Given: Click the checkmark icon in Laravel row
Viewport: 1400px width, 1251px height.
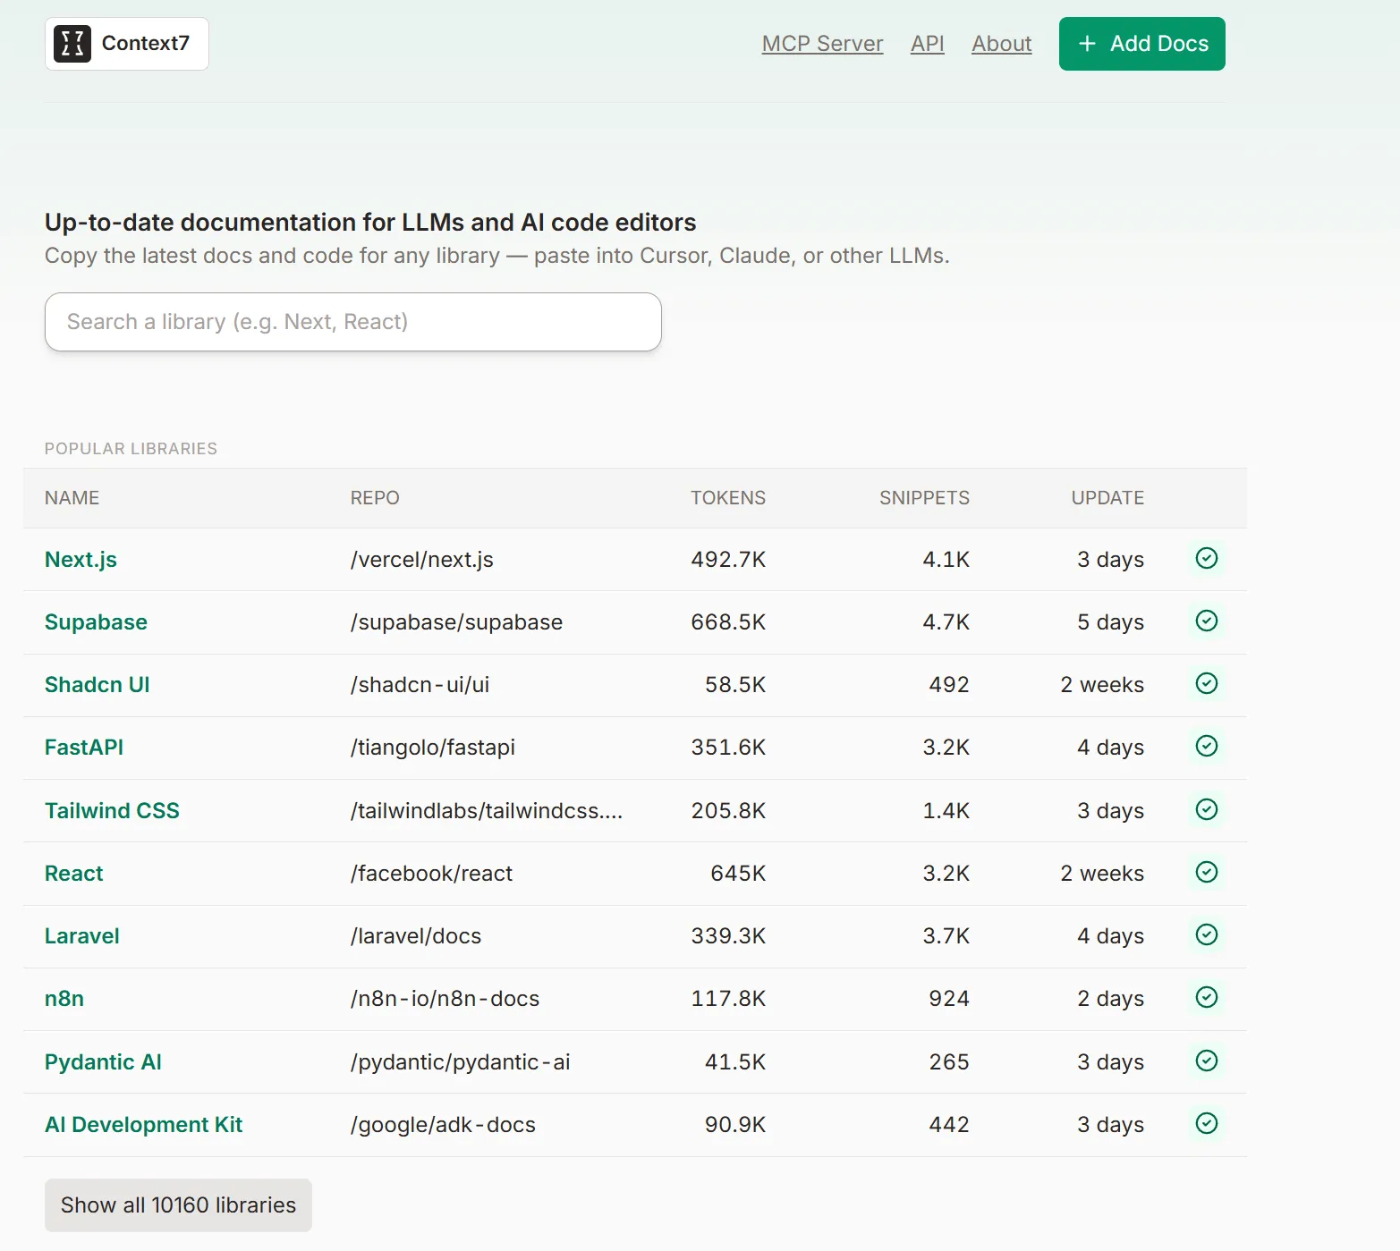Looking at the screenshot, I should point(1207,934).
